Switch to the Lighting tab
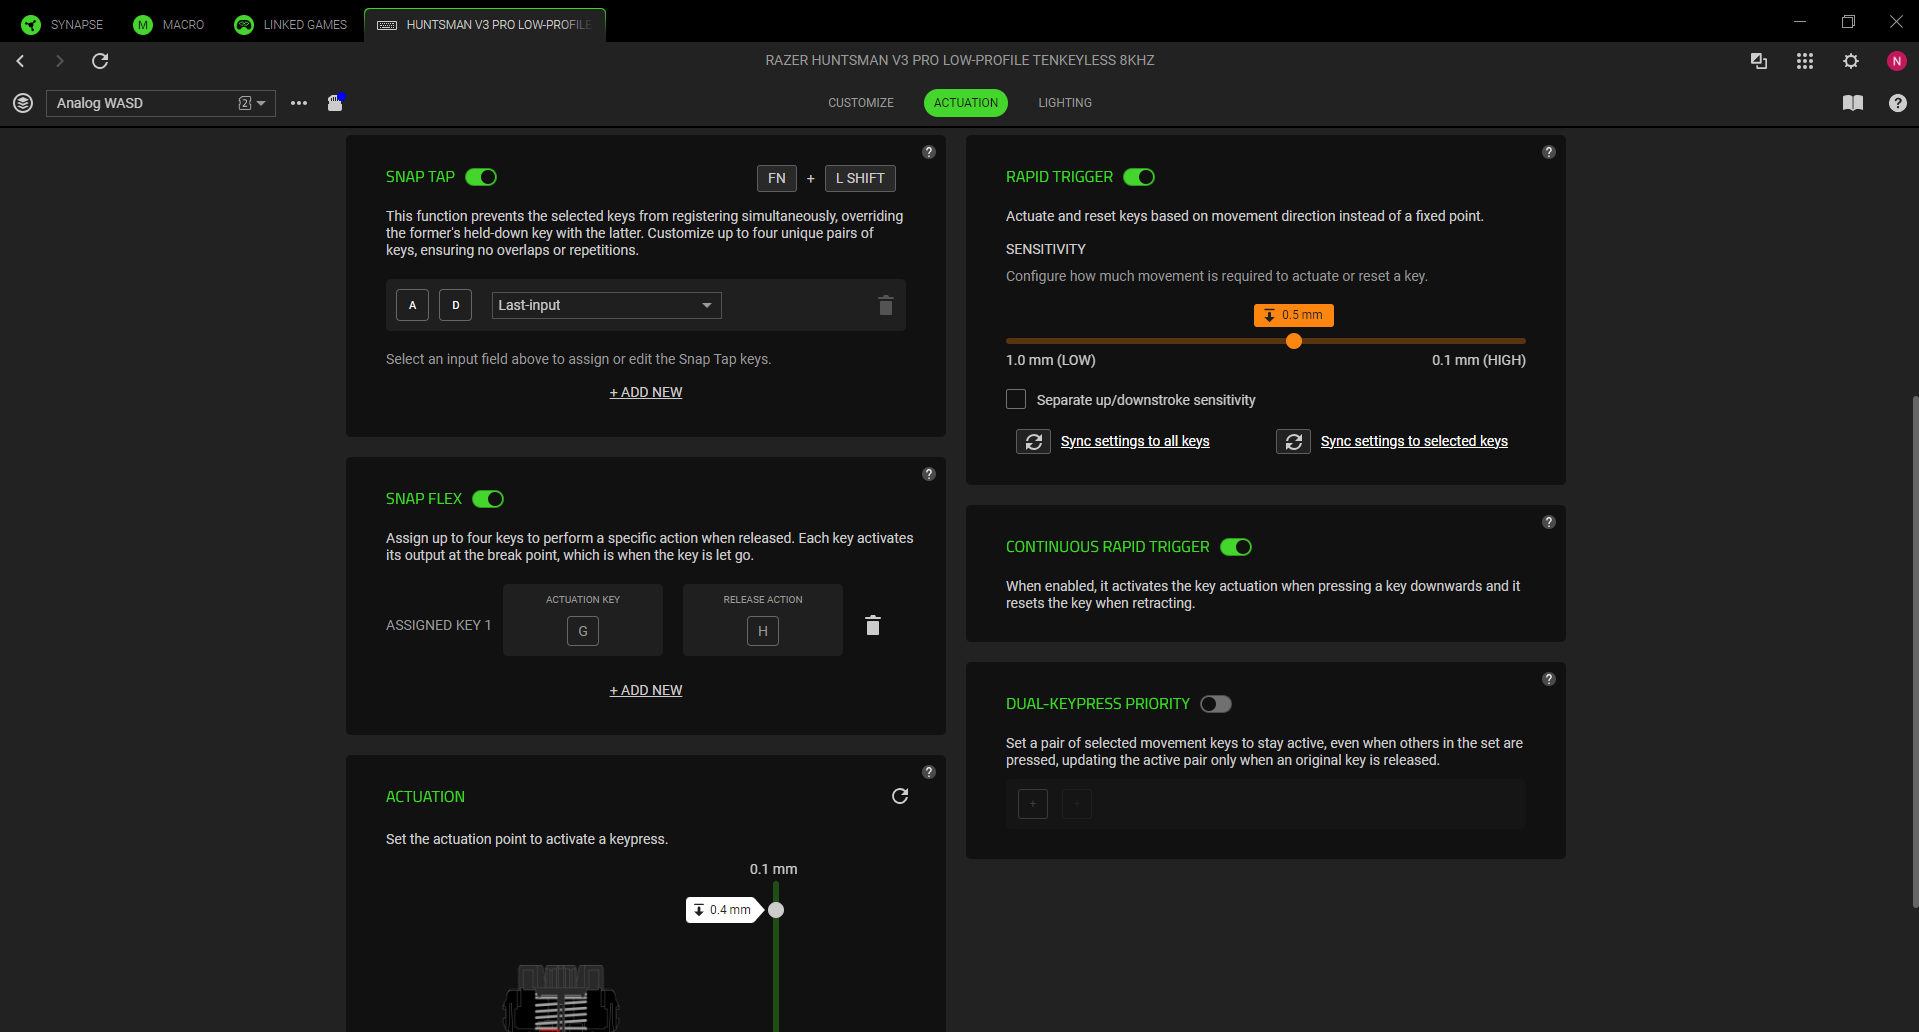The image size is (1919, 1032). pyautogui.click(x=1065, y=103)
